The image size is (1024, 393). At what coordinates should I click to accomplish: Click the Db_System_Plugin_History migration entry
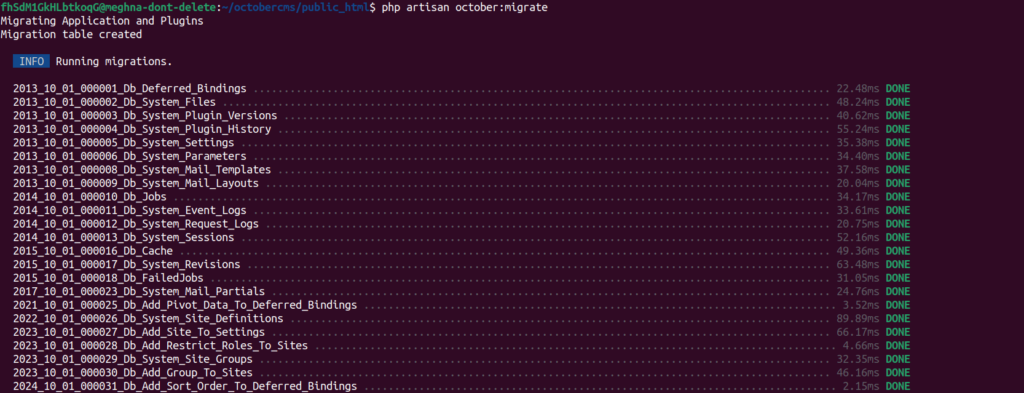tap(142, 129)
